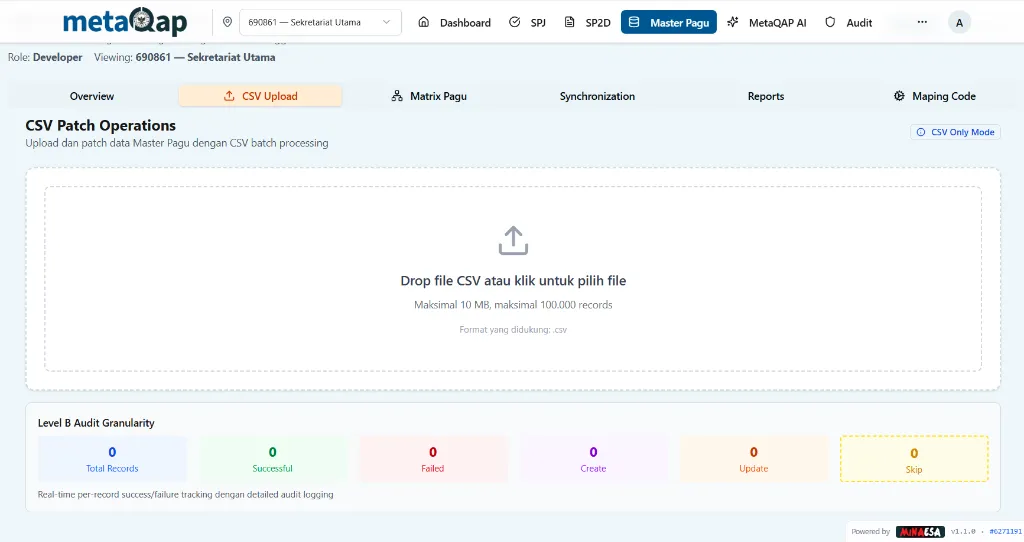Click the SPJ checkmark icon
This screenshot has width=1024, height=542.
515,22
